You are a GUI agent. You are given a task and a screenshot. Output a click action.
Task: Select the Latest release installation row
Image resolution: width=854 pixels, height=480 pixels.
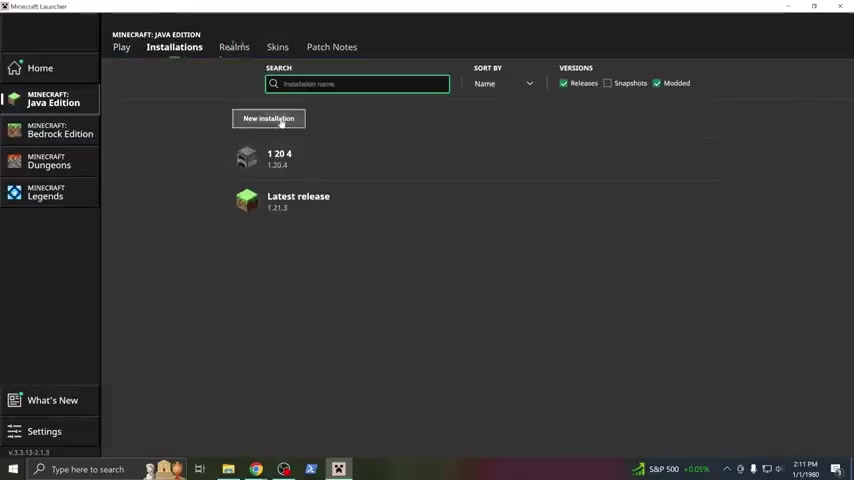pos(476,201)
